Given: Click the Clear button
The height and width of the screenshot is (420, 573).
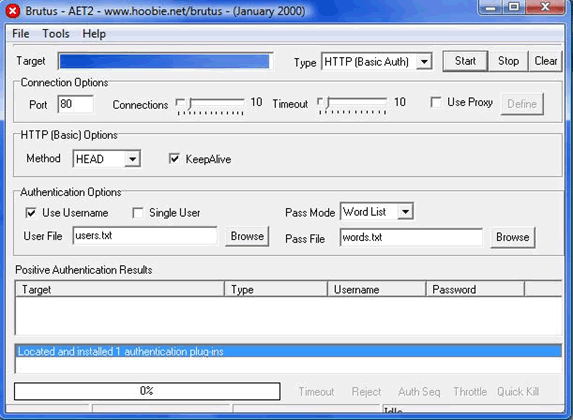Looking at the screenshot, I should click(x=546, y=61).
